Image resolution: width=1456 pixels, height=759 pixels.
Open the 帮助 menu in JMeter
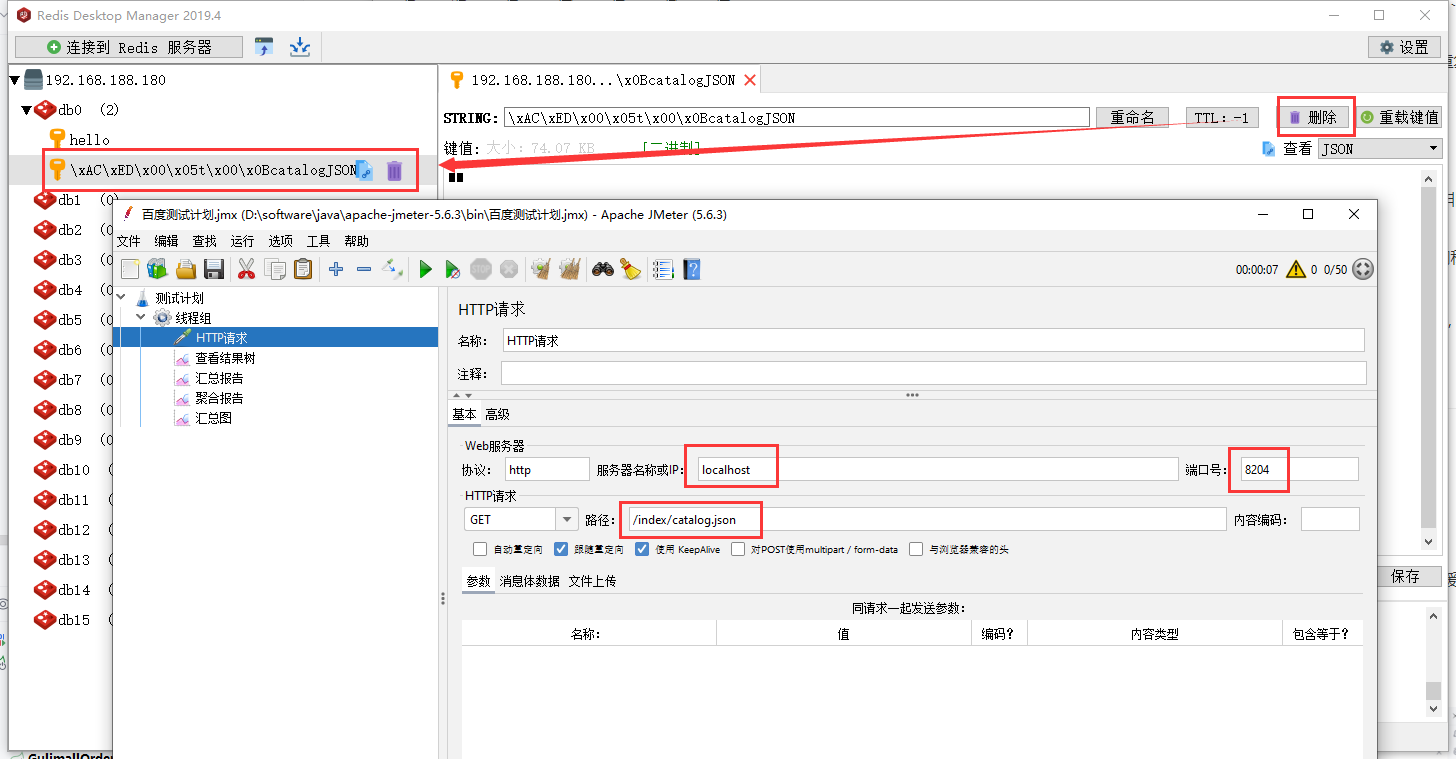click(356, 241)
